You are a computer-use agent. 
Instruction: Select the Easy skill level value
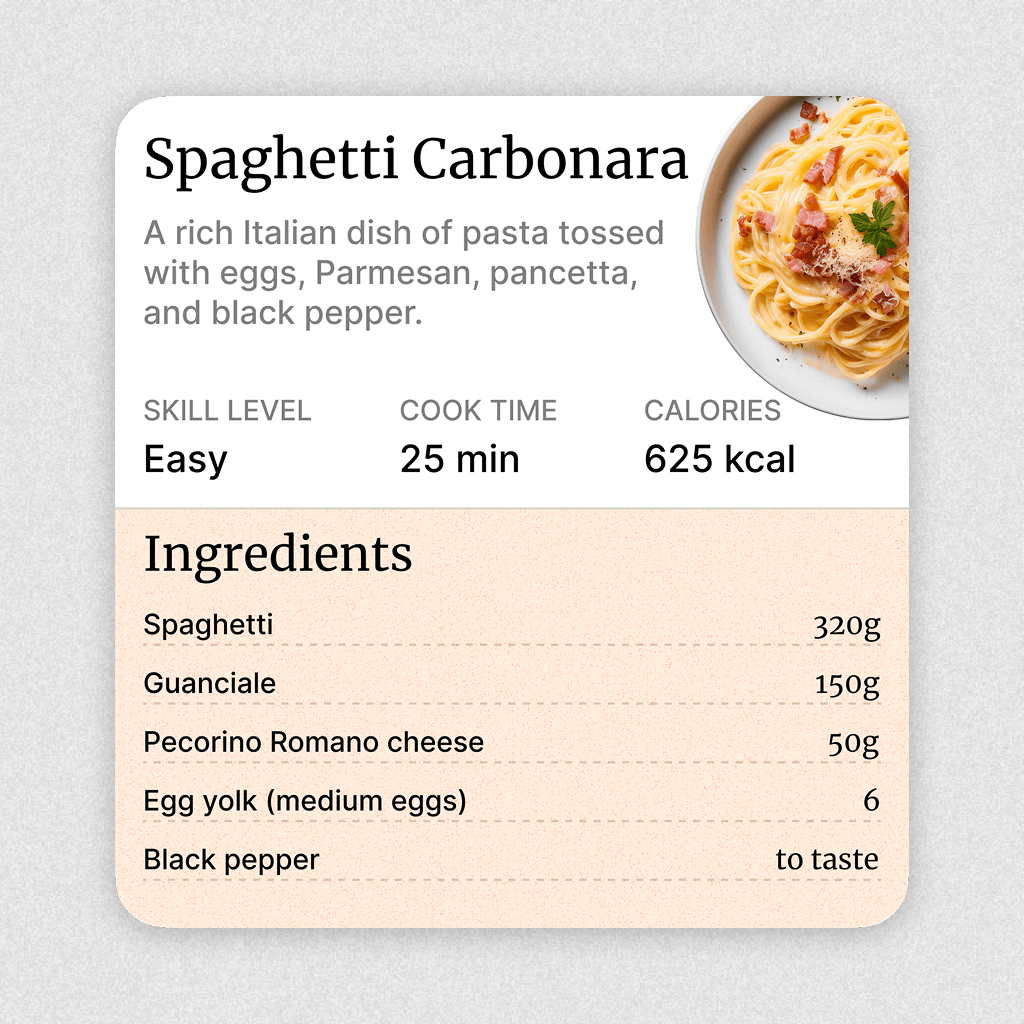pyautogui.click(x=186, y=460)
